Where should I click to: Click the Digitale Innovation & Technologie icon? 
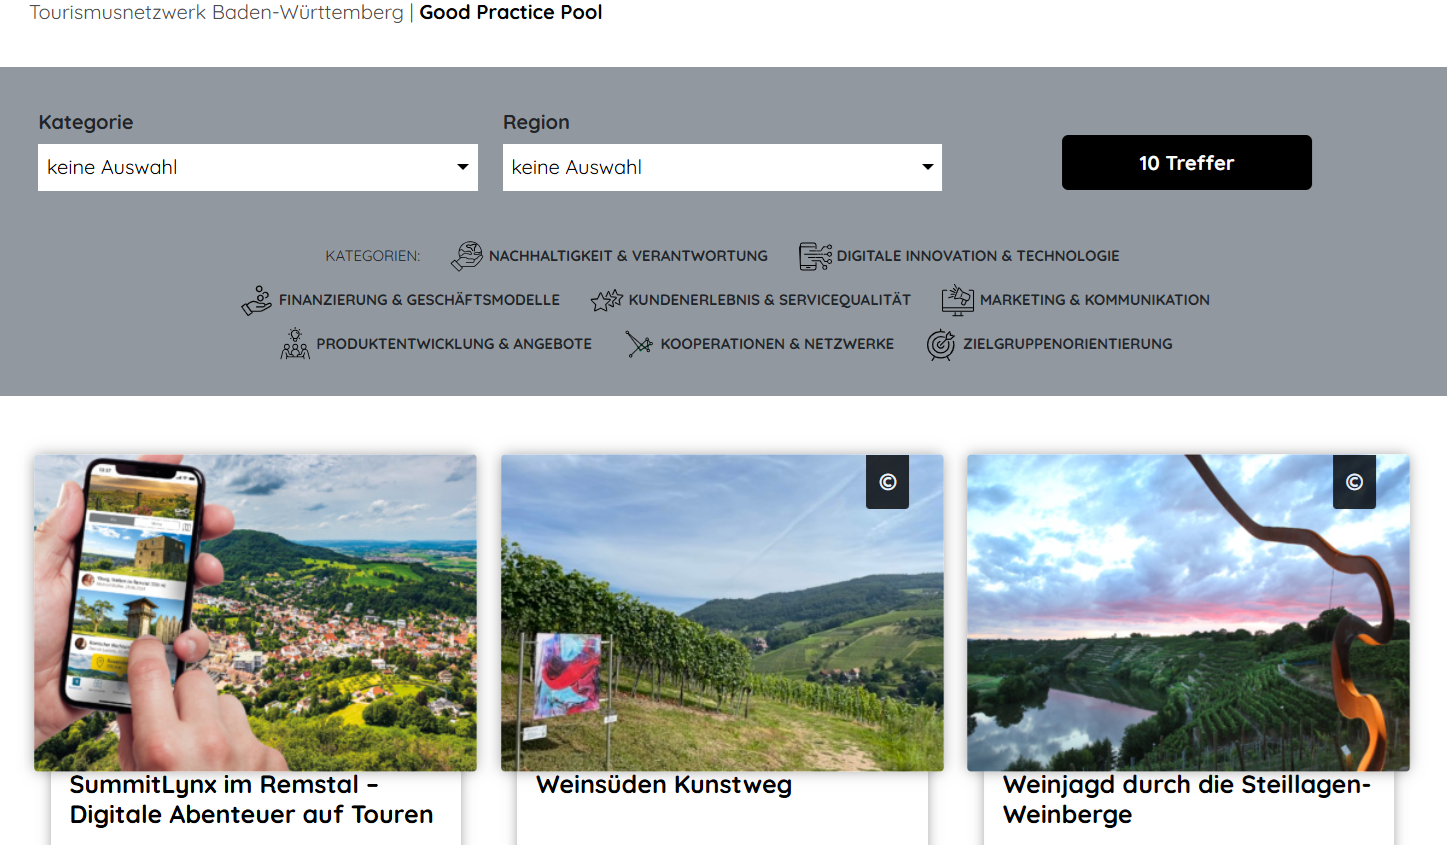click(814, 256)
